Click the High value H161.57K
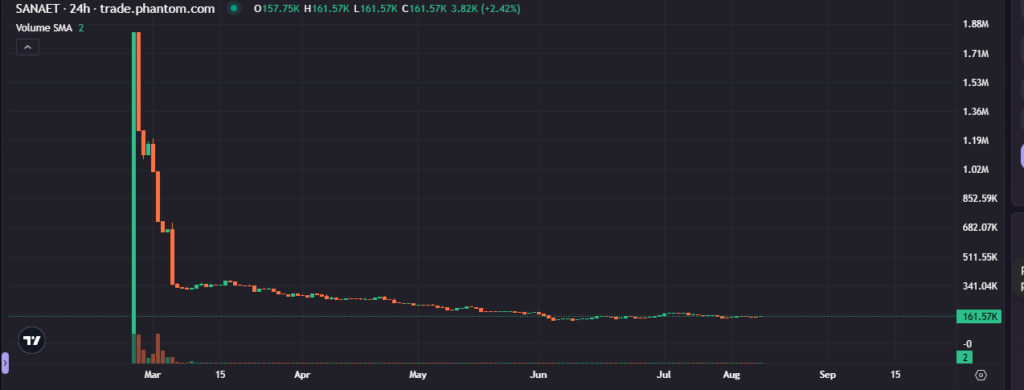The image size is (1024, 390). 327,9
